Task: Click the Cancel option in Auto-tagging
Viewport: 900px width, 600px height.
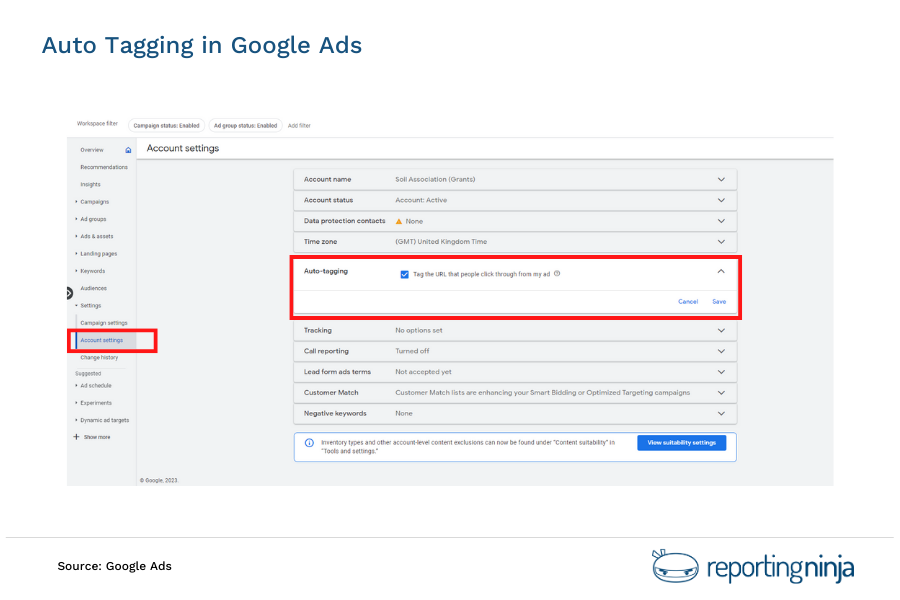Action: tap(688, 300)
